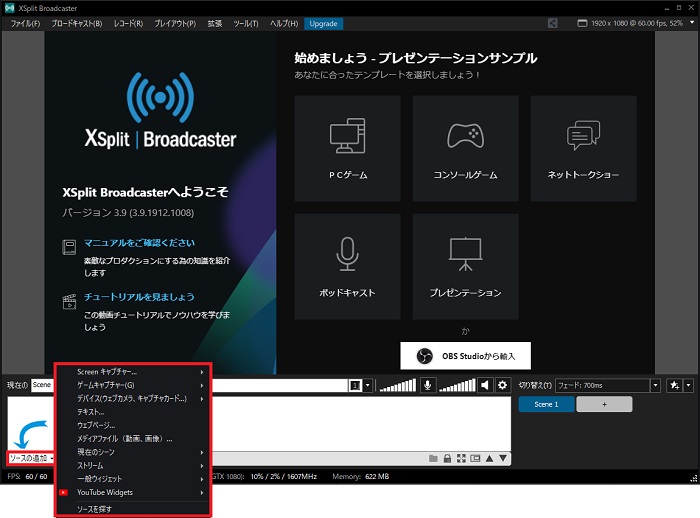Click the share icon in the menu bar
Viewport: 700px width, 518px height.
tap(552, 23)
